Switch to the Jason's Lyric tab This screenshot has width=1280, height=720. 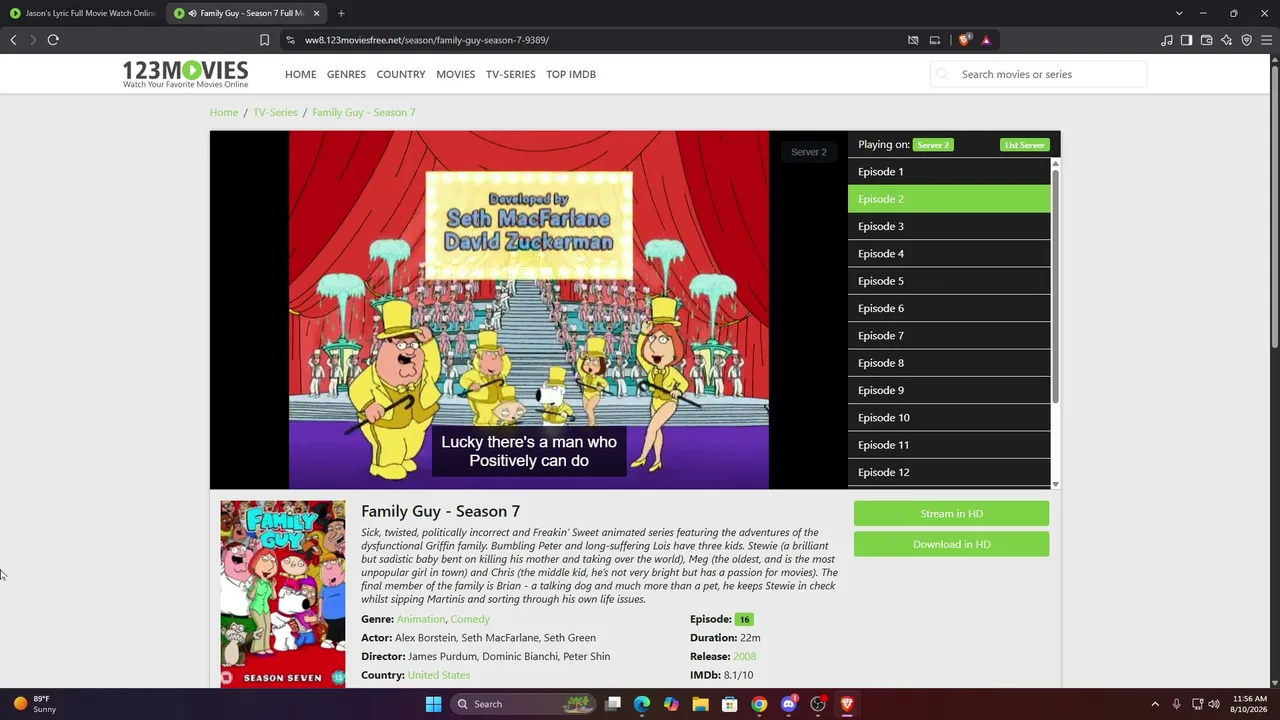83,13
